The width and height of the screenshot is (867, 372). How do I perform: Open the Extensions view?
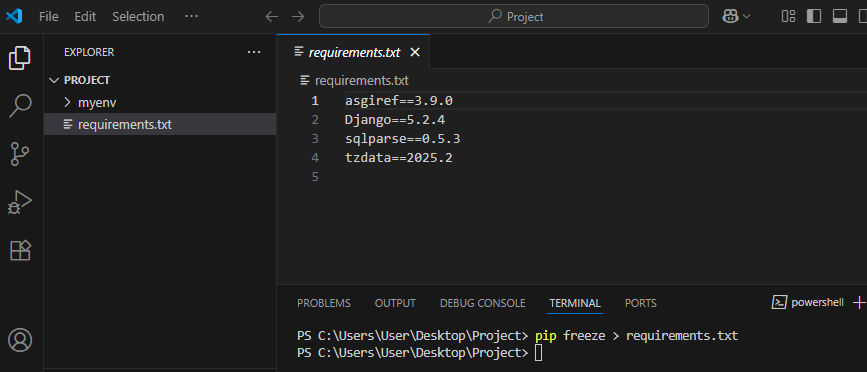[x=20, y=250]
